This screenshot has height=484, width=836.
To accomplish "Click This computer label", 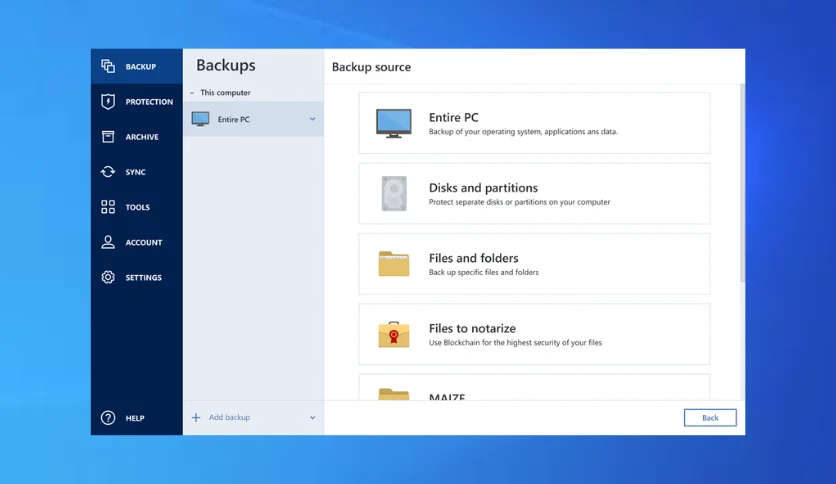I will pos(225,93).
